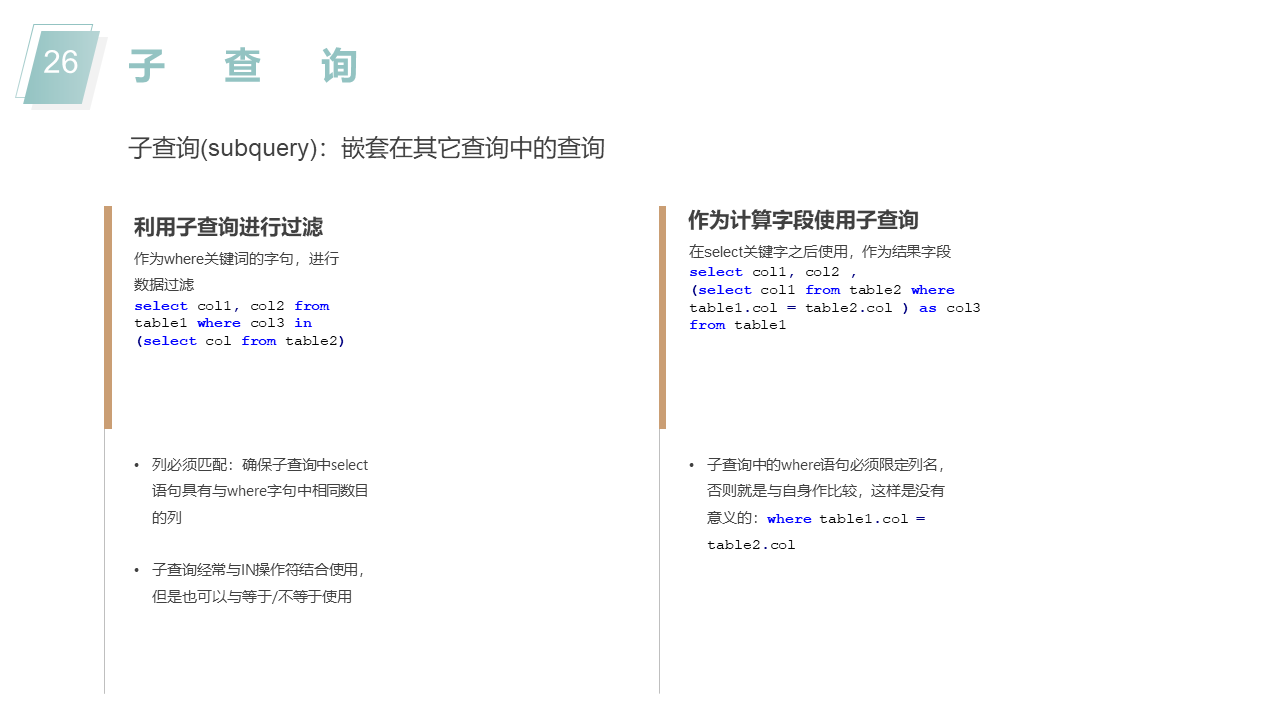
Task: Click text line 但是也可以与等于/不等于使用
Action: (252, 597)
